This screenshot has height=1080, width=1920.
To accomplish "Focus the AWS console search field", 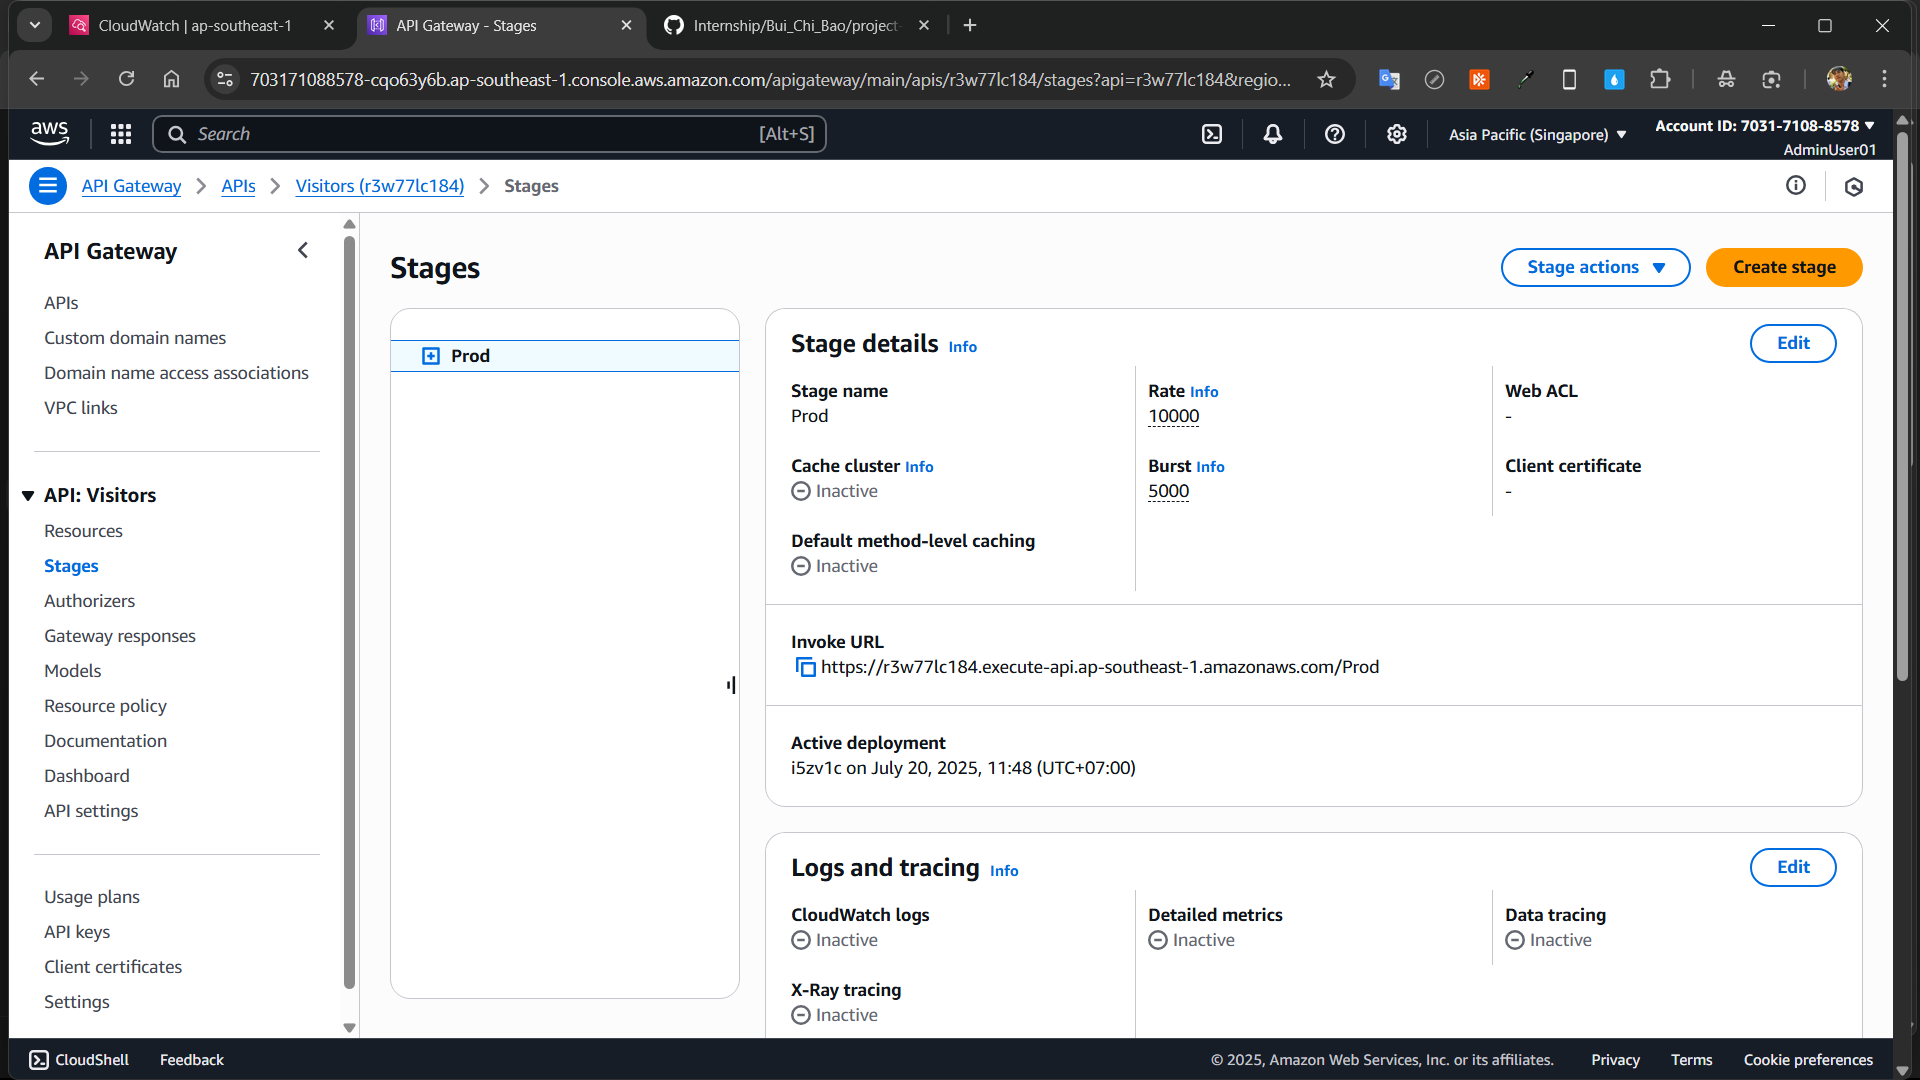I will tap(489, 134).
